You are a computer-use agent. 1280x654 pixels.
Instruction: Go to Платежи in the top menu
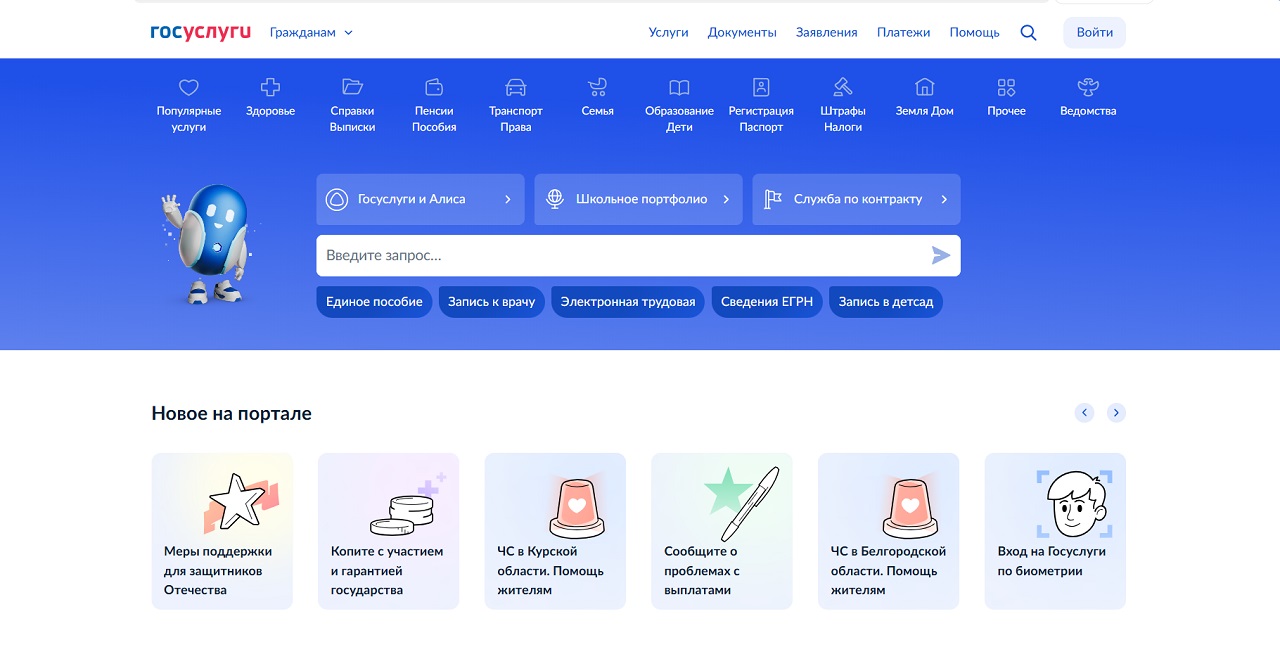904,32
